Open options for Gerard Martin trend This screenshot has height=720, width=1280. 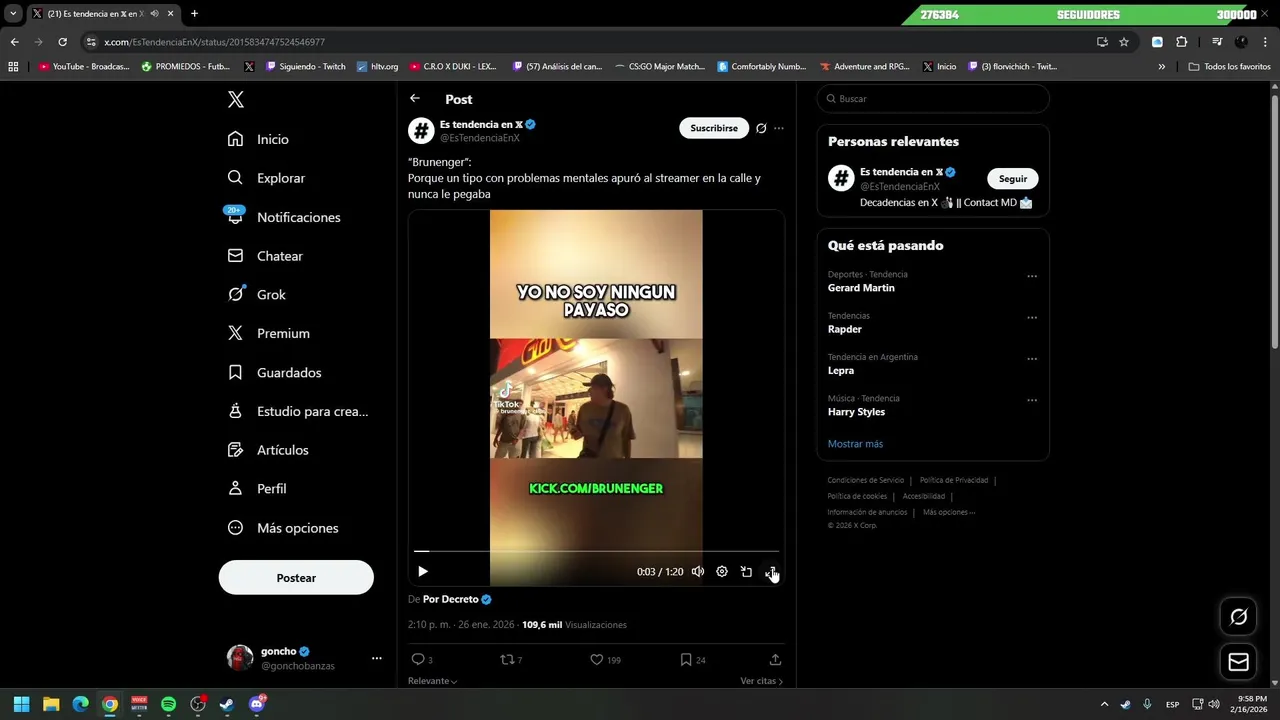tap(1032, 276)
